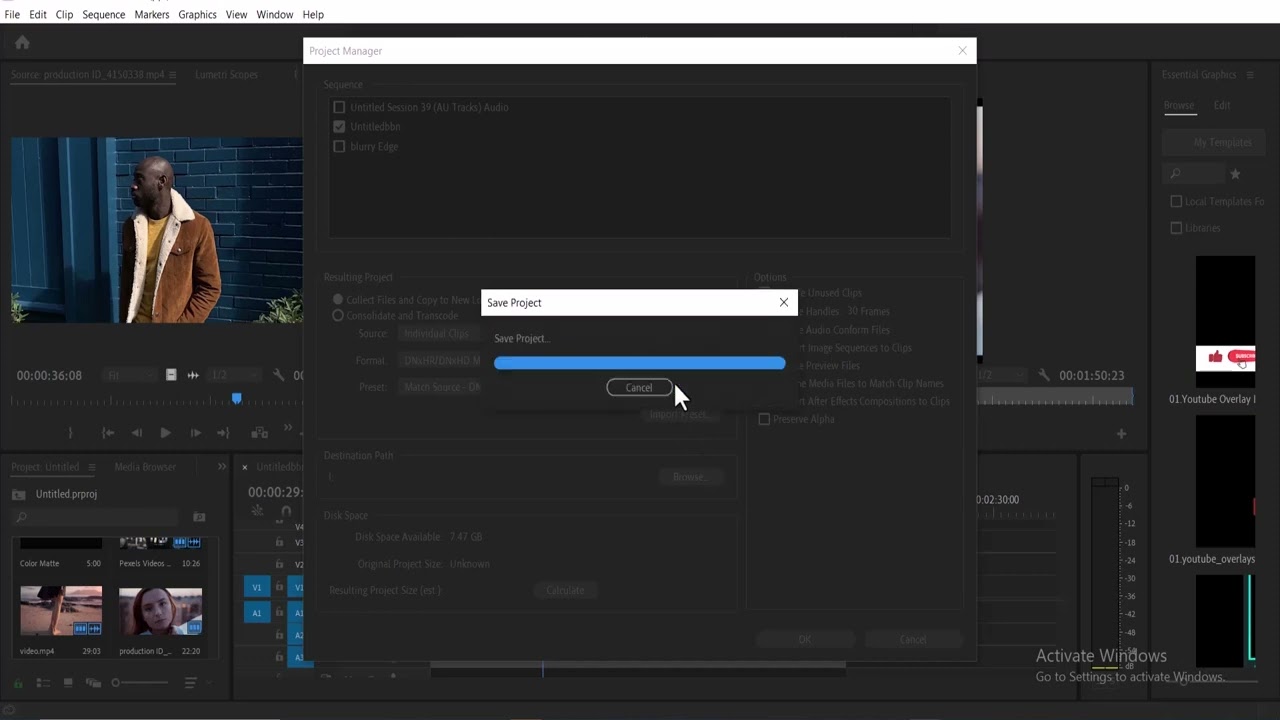The width and height of the screenshot is (1280, 720).
Task: Toggle lock on track V2
Action: click(x=279, y=565)
